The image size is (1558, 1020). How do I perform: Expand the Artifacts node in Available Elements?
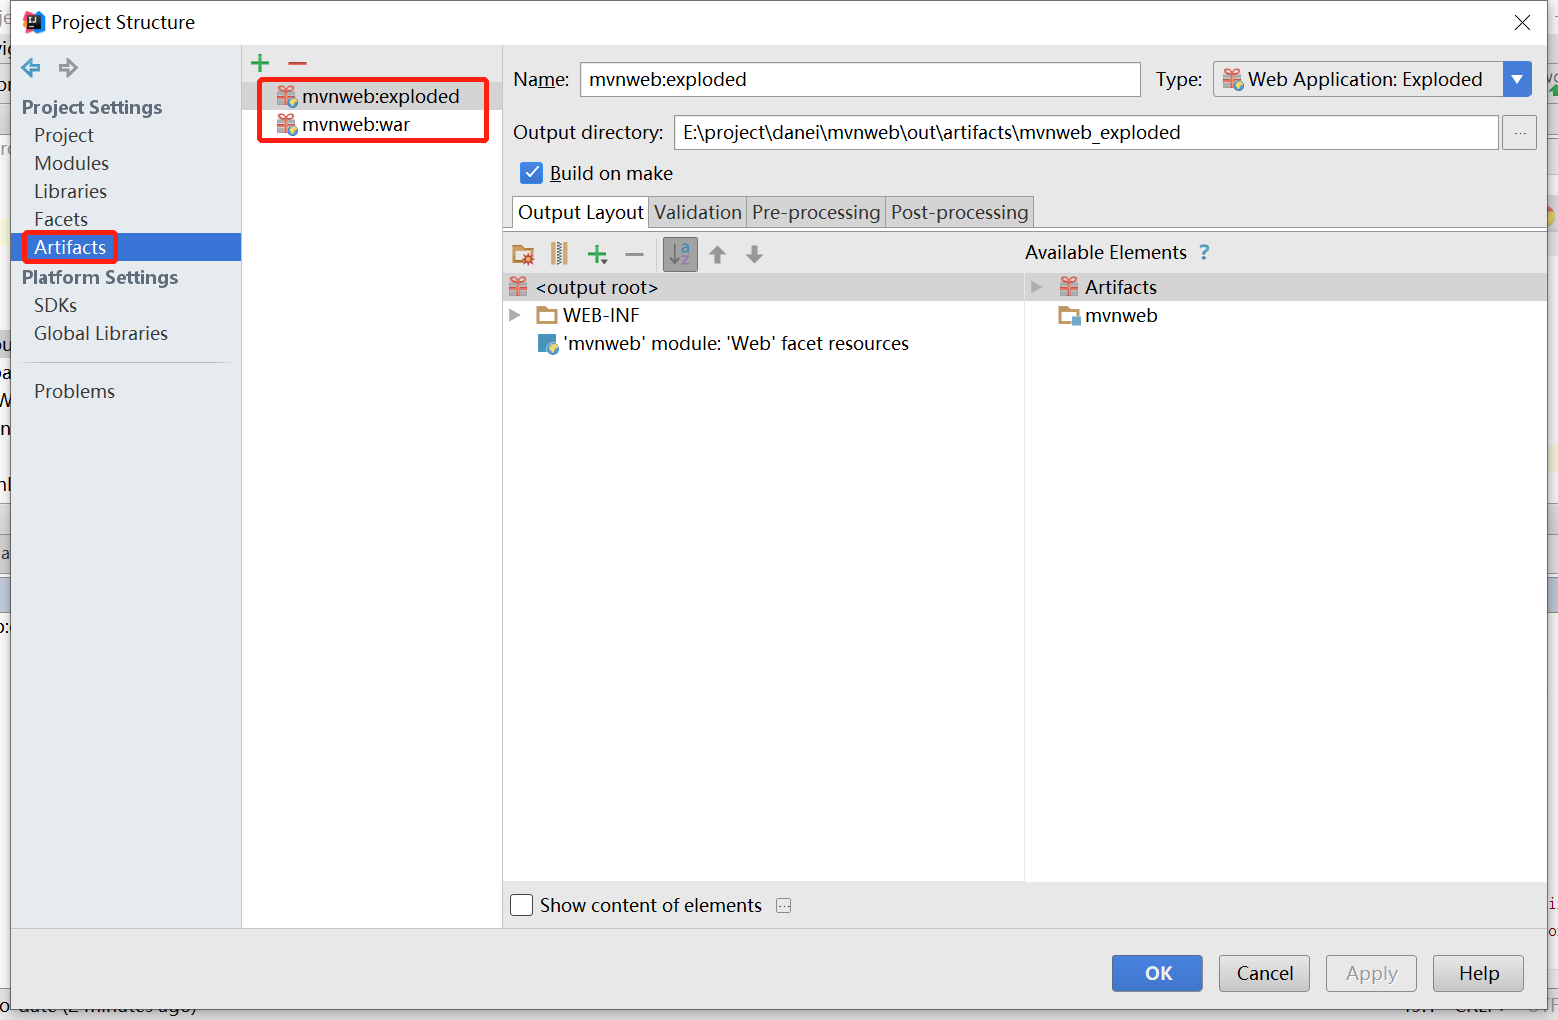tap(1037, 287)
